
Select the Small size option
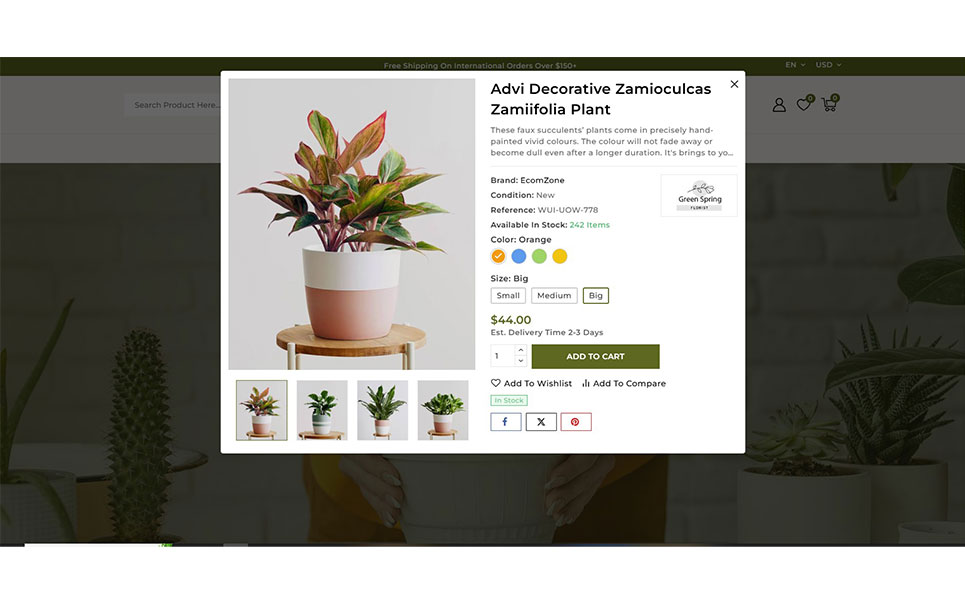[x=508, y=295]
